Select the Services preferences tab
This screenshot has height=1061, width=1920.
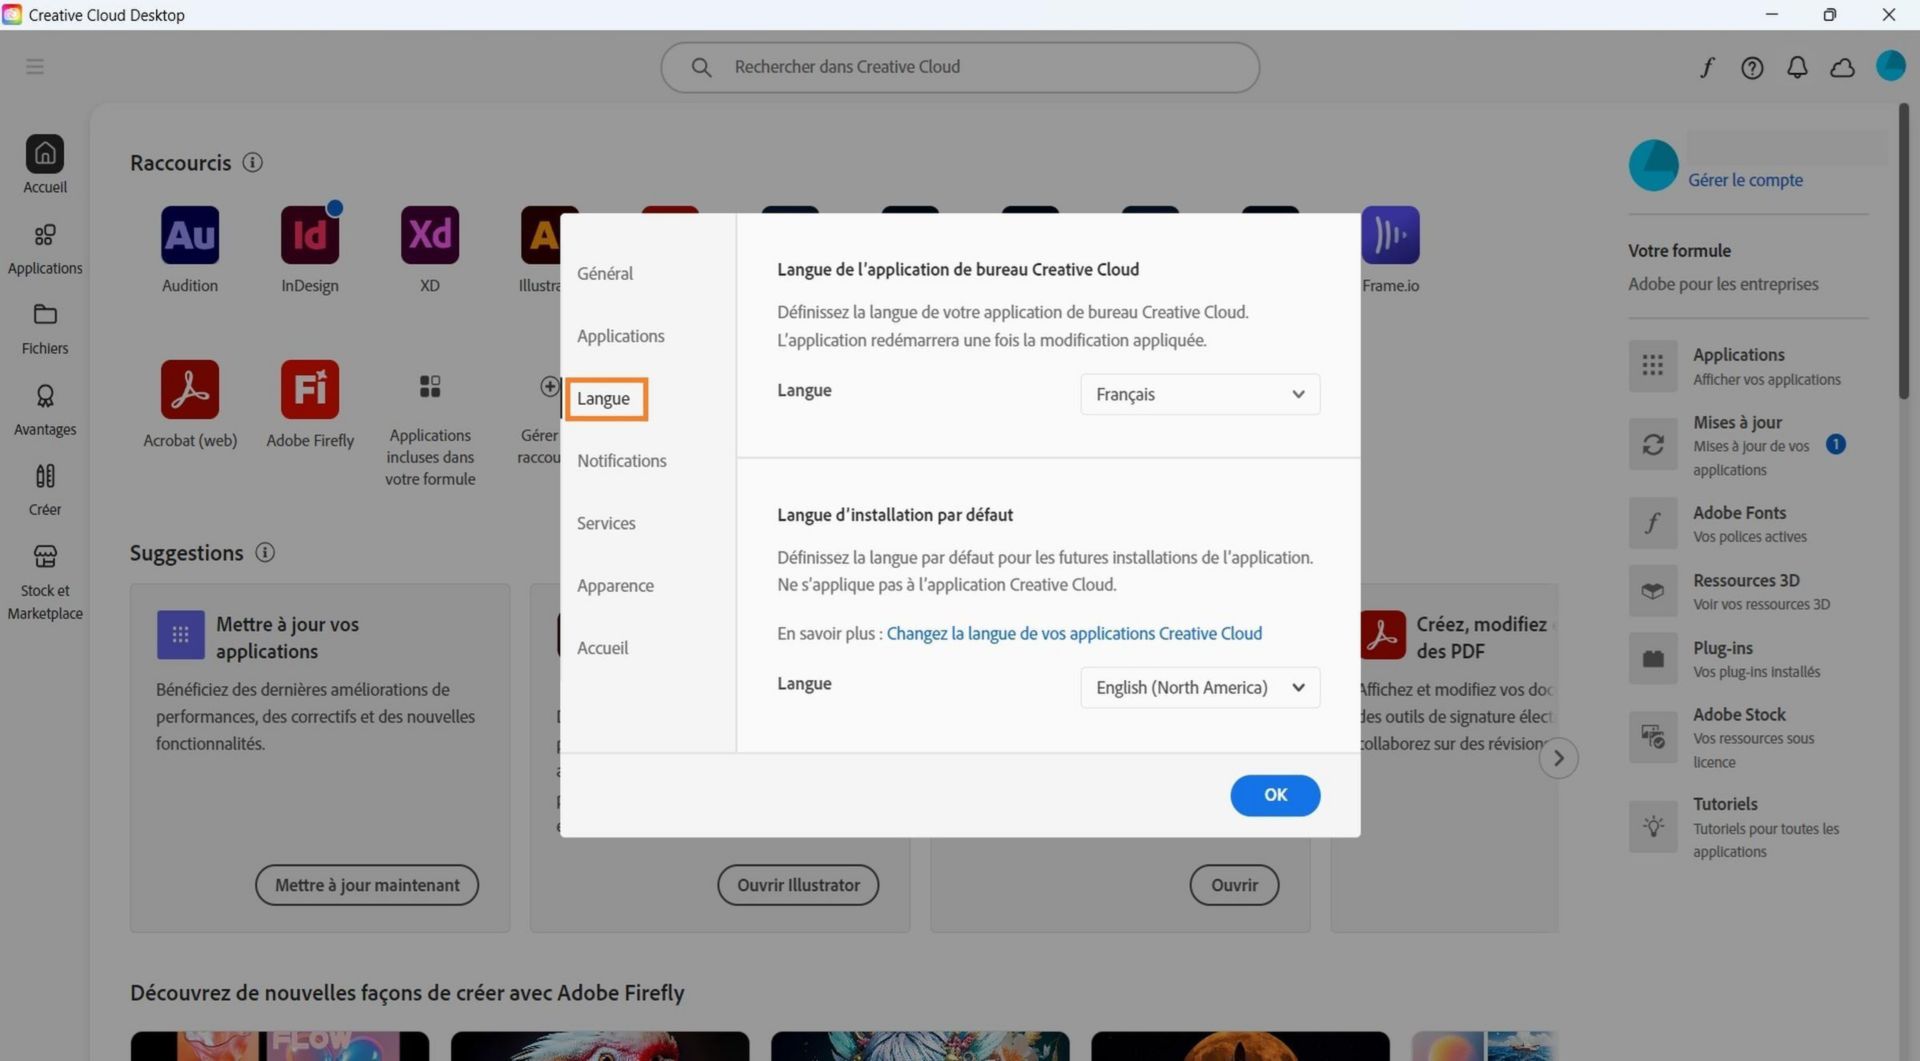[606, 523]
